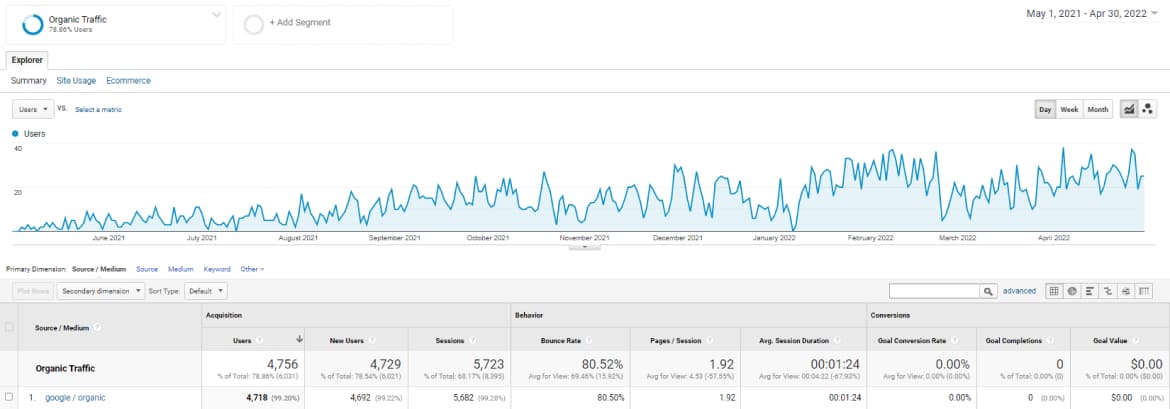This screenshot has height=409, width=1170.
Task: Select the data table view icon
Action: click(1053, 291)
